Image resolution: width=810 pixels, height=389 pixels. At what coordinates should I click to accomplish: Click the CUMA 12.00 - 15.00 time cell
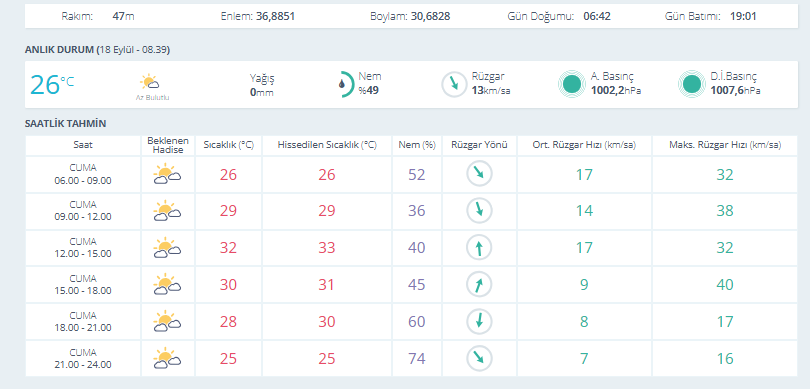coord(83,247)
